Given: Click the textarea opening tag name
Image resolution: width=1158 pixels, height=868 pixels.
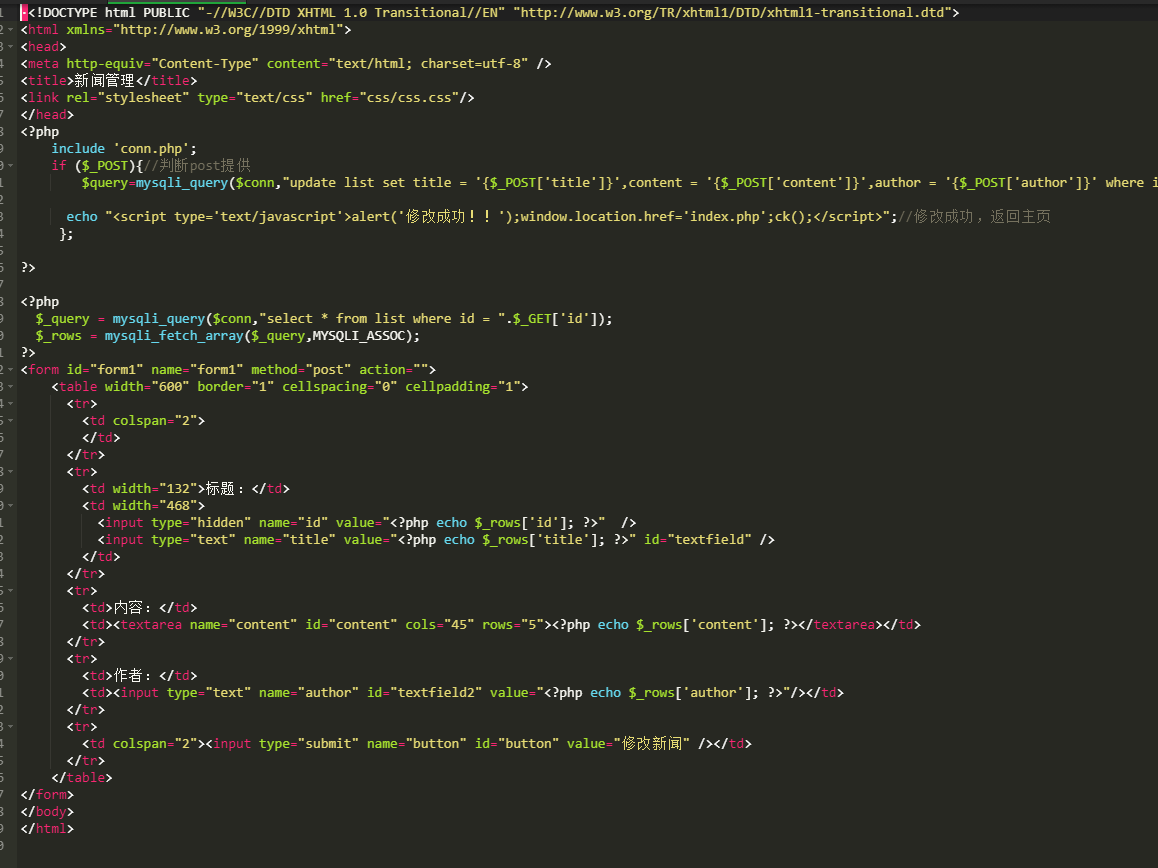Looking at the screenshot, I should coord(151,625).
